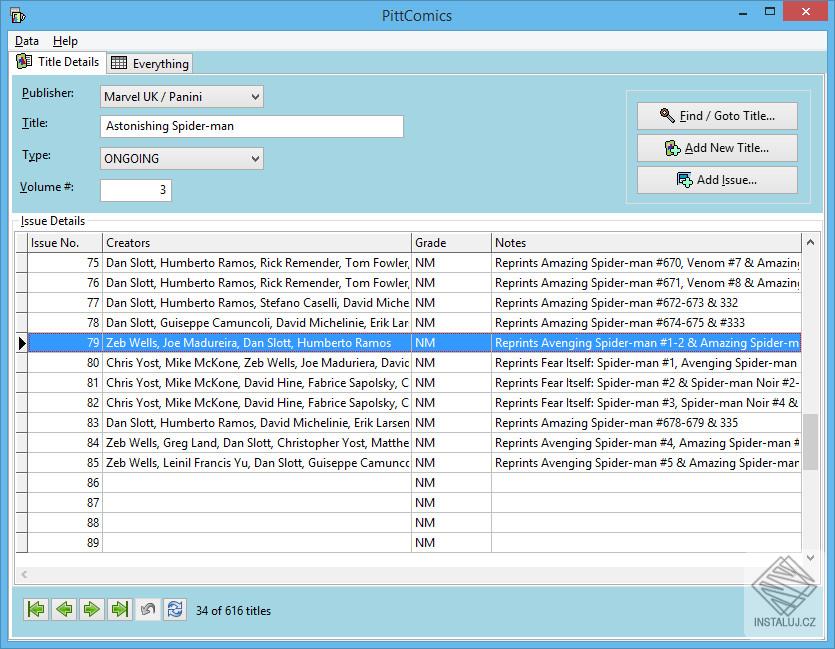Viewport: 835px width, 649px height.
Task: Click the refresh data icon
Action: (x=175, y=609)
